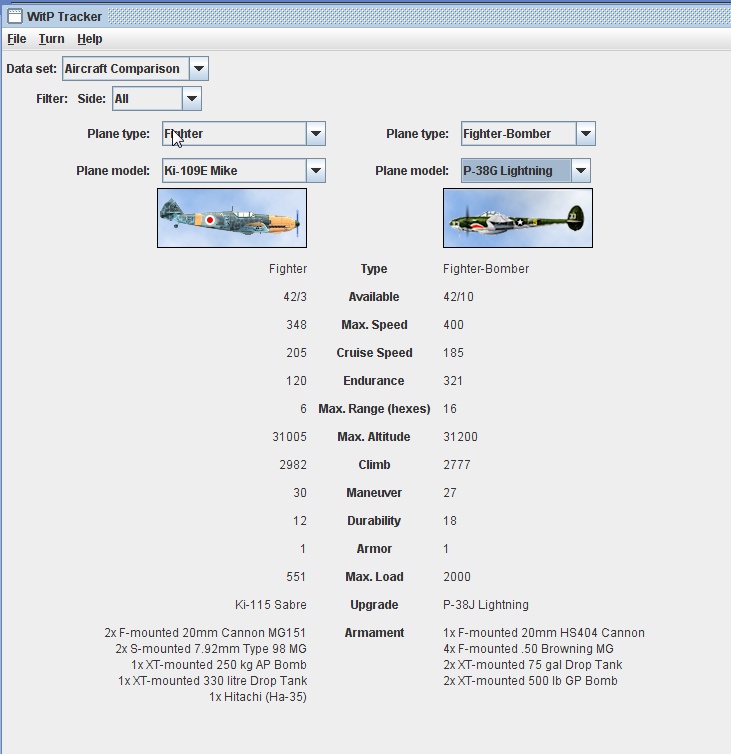
Task: Click the 500 lb GP Bomb line
Action: tap(530, 680)
